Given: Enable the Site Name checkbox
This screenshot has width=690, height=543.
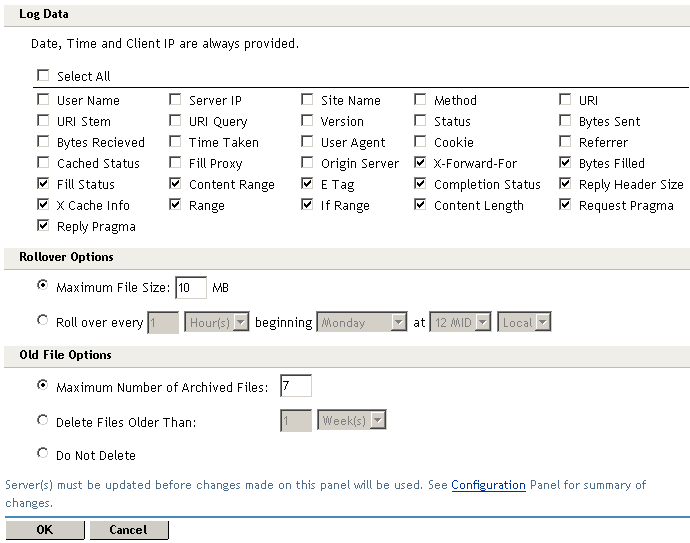Looking at the screenshot, I should [x=307, y=99].
